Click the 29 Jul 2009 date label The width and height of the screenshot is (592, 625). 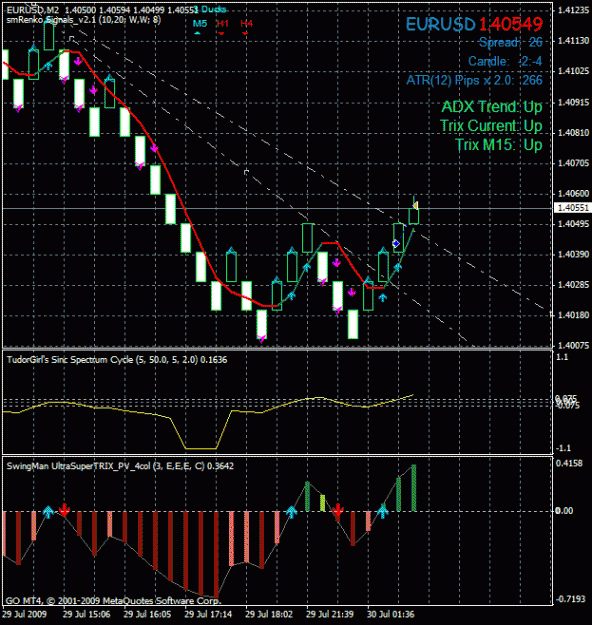point(24,614)
